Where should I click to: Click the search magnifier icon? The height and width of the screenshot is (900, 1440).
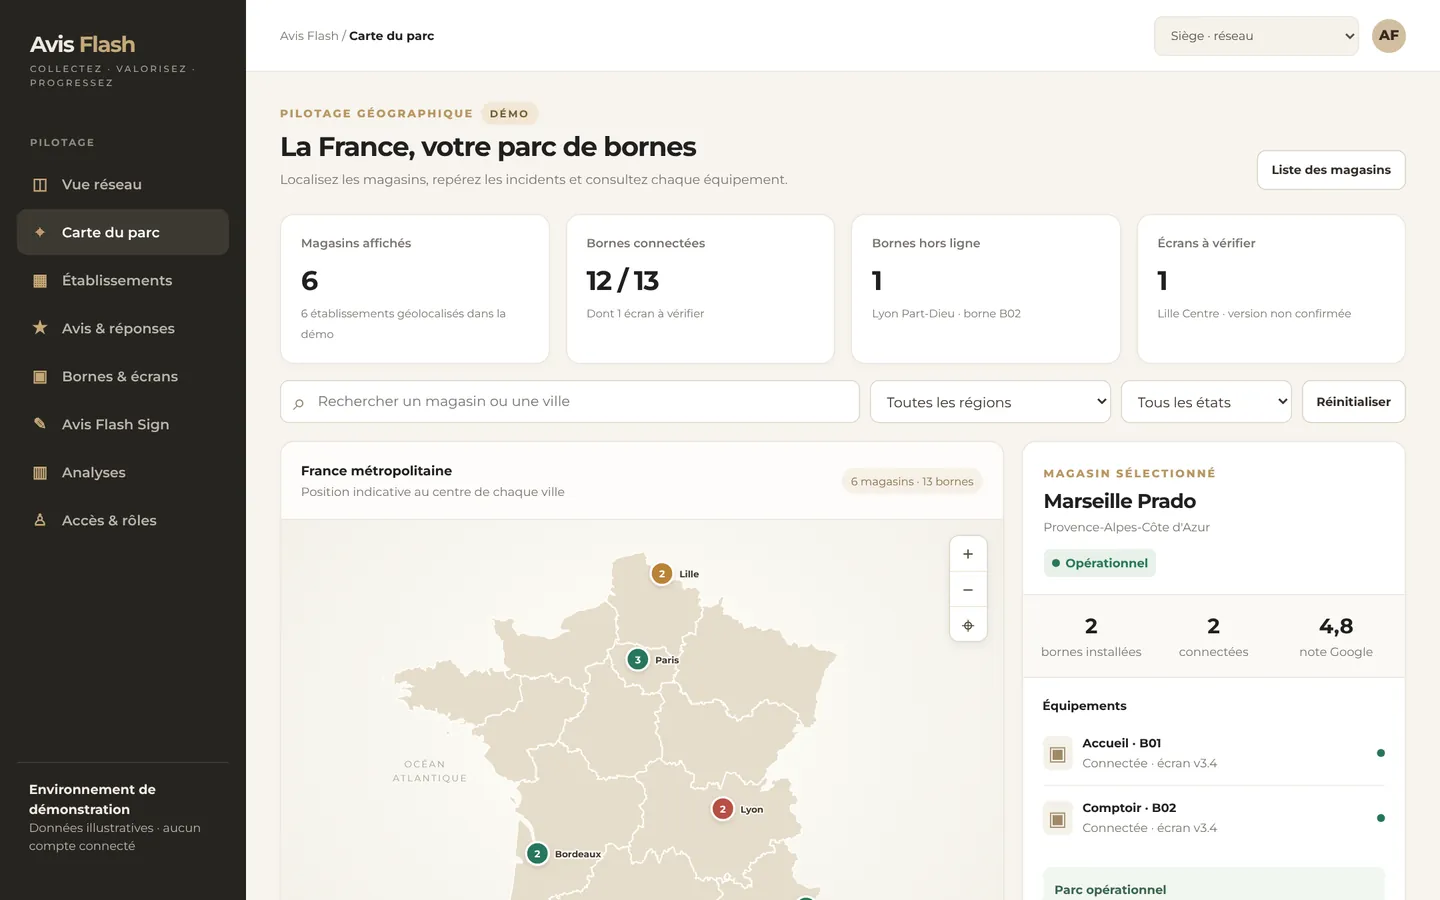coord(298,403)
